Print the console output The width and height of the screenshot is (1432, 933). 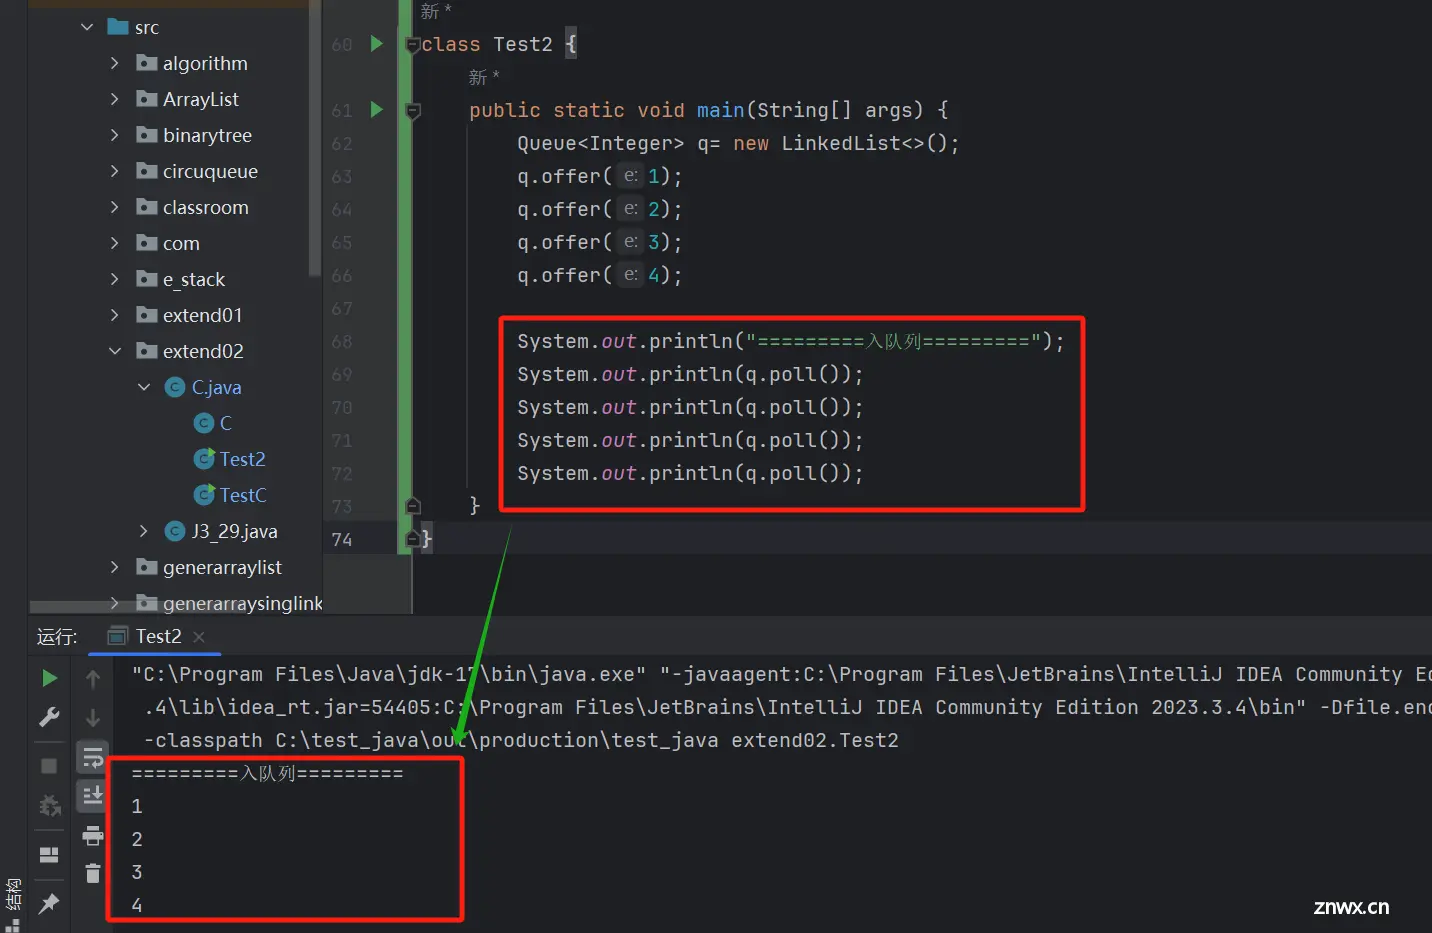pyautogui.click(x=93, y=835)
